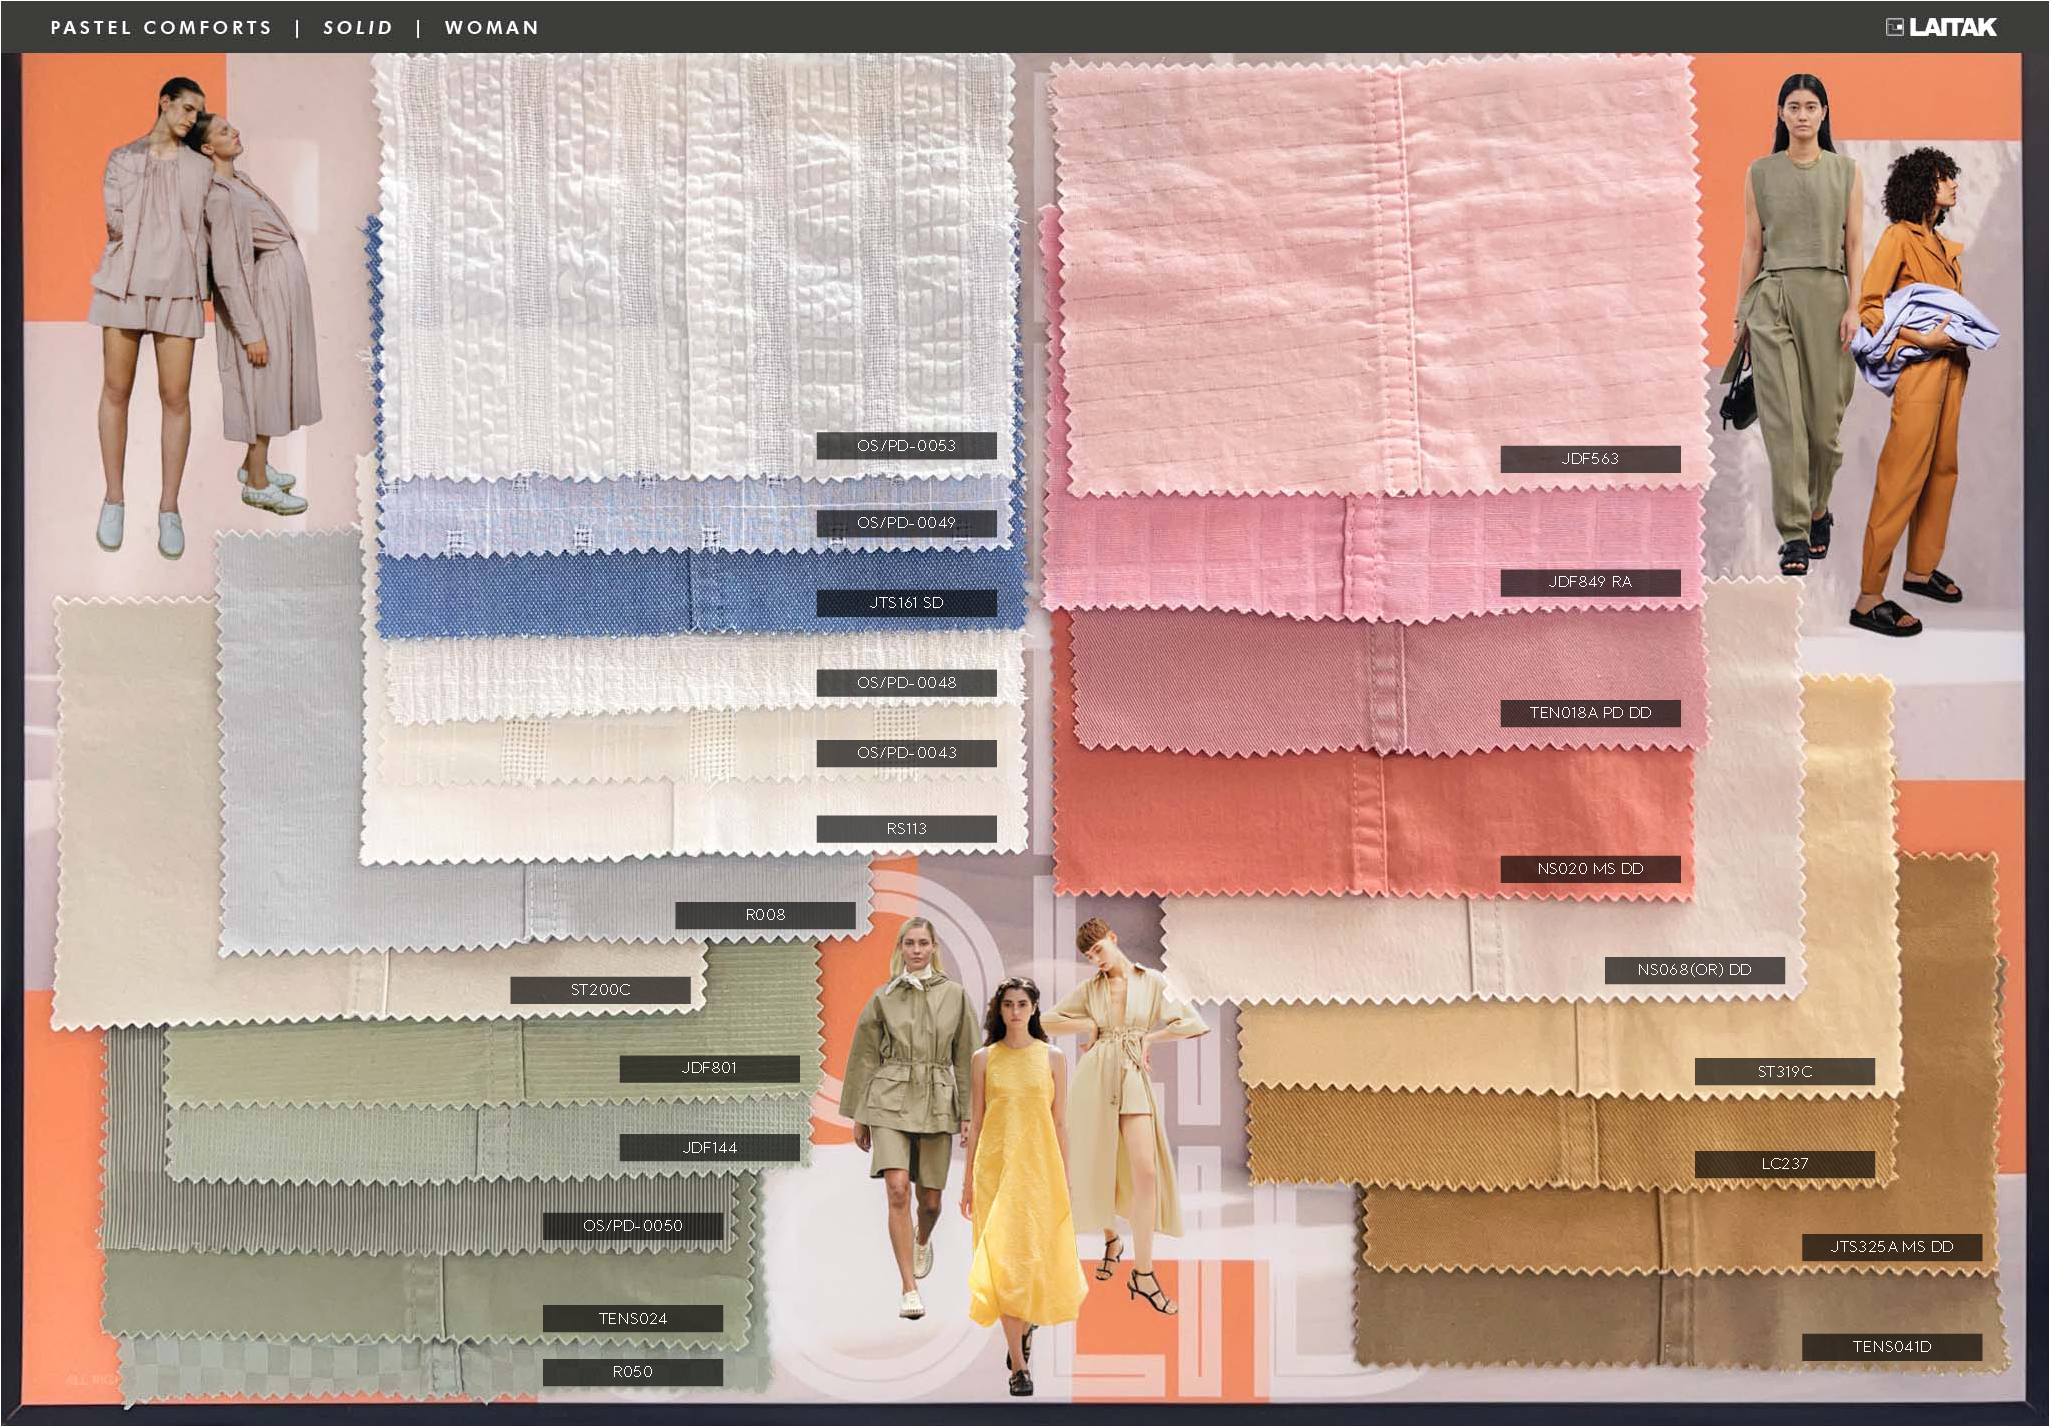Click the R050 label
This screenshot has height=1427, width=2049.
632,1372
